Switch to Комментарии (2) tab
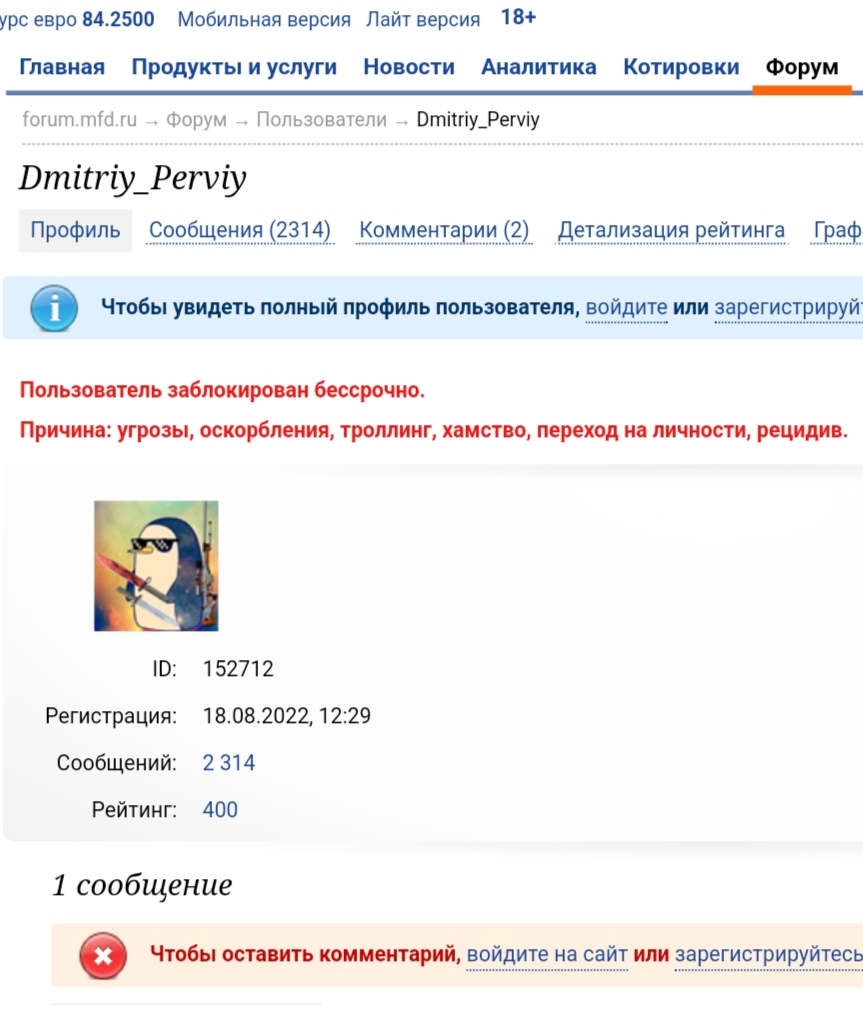The image size is (863, 1014). coord(444,230)
